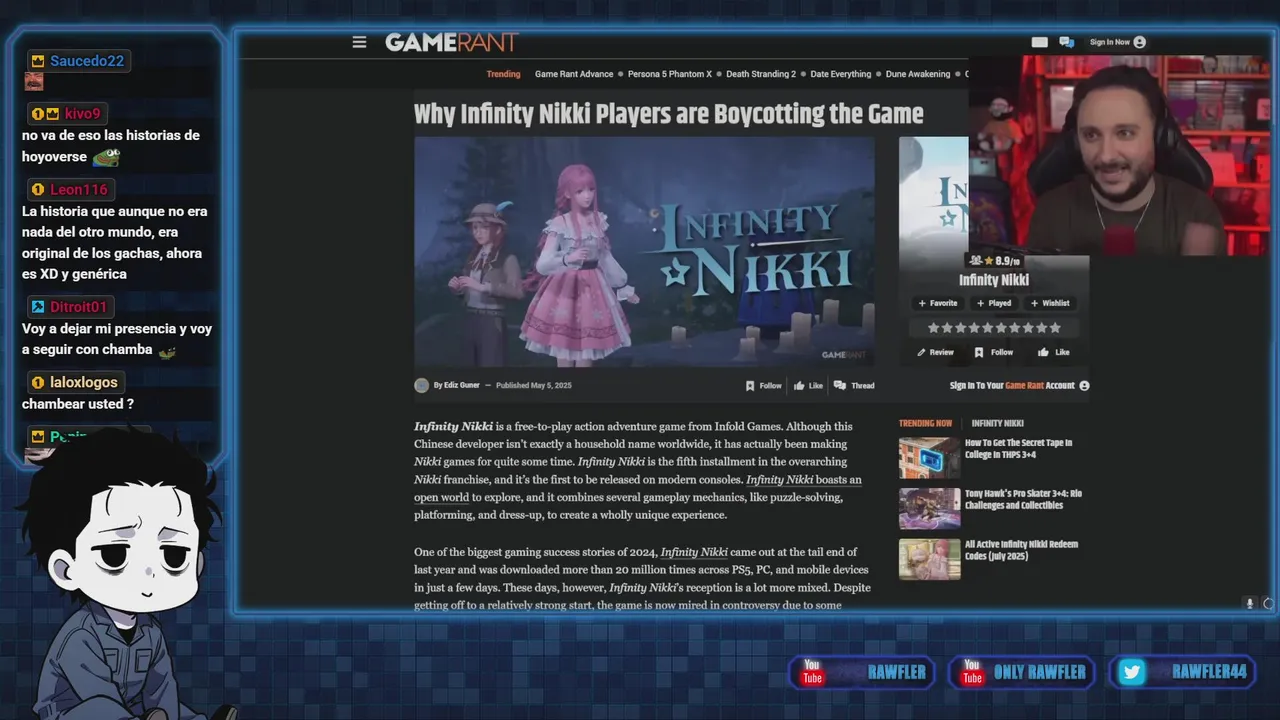Image resolution: width=1280 pixels, height=720 pixels.
Task: Open the Date Everything topic
Action: (841, 74)
